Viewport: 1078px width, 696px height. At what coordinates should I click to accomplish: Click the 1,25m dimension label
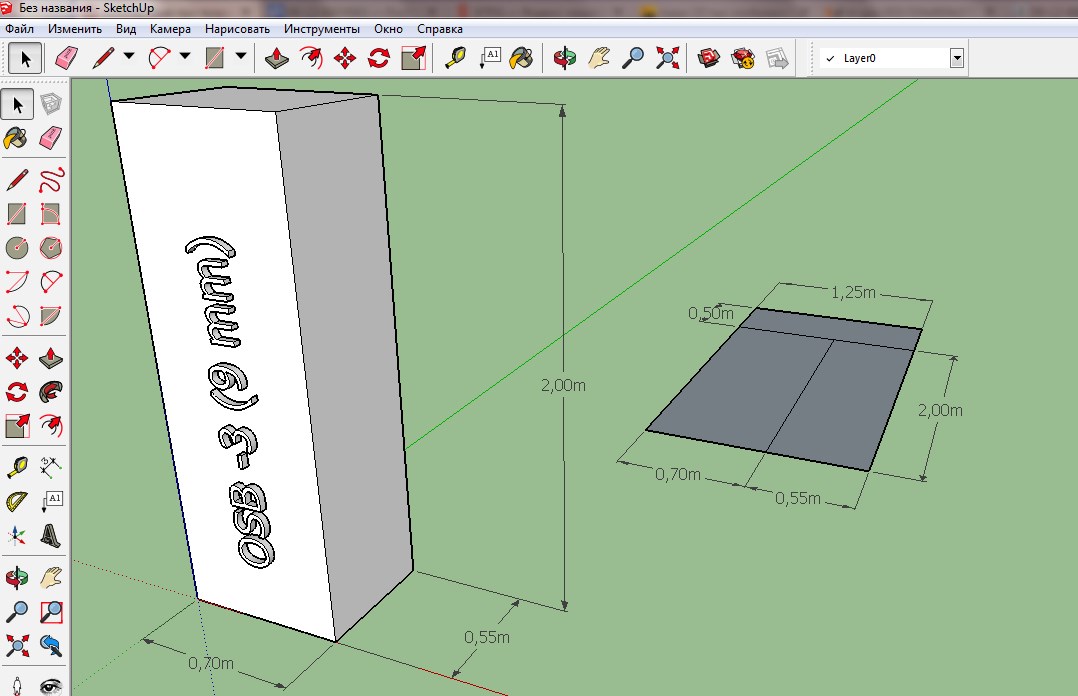(853, 293)
